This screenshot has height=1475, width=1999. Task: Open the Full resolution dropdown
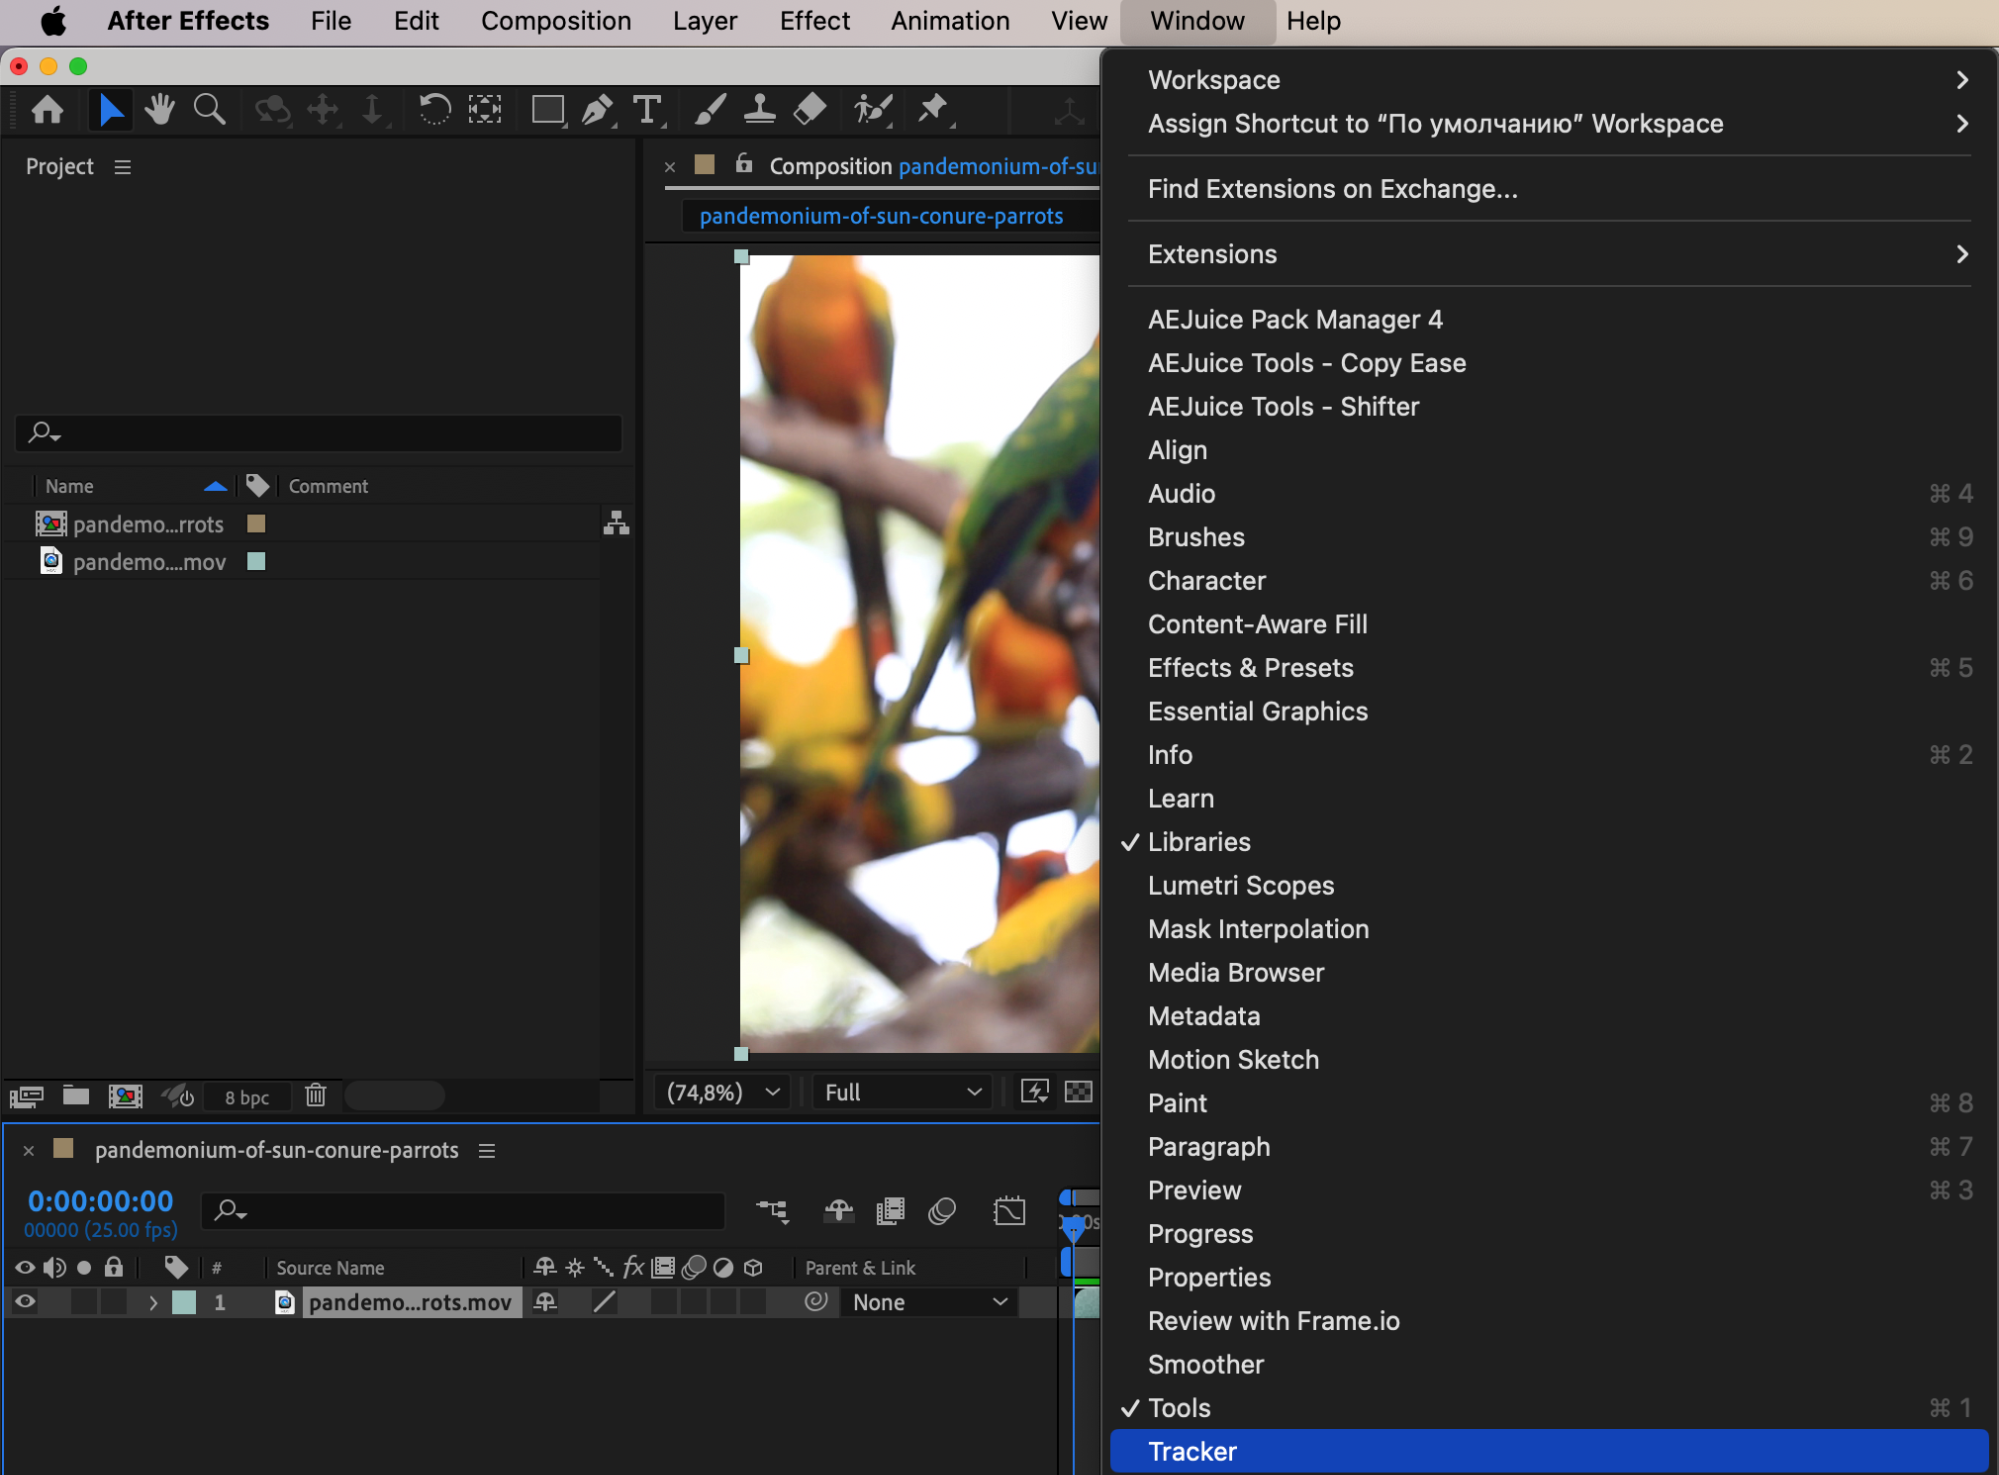coord(902,1092)
